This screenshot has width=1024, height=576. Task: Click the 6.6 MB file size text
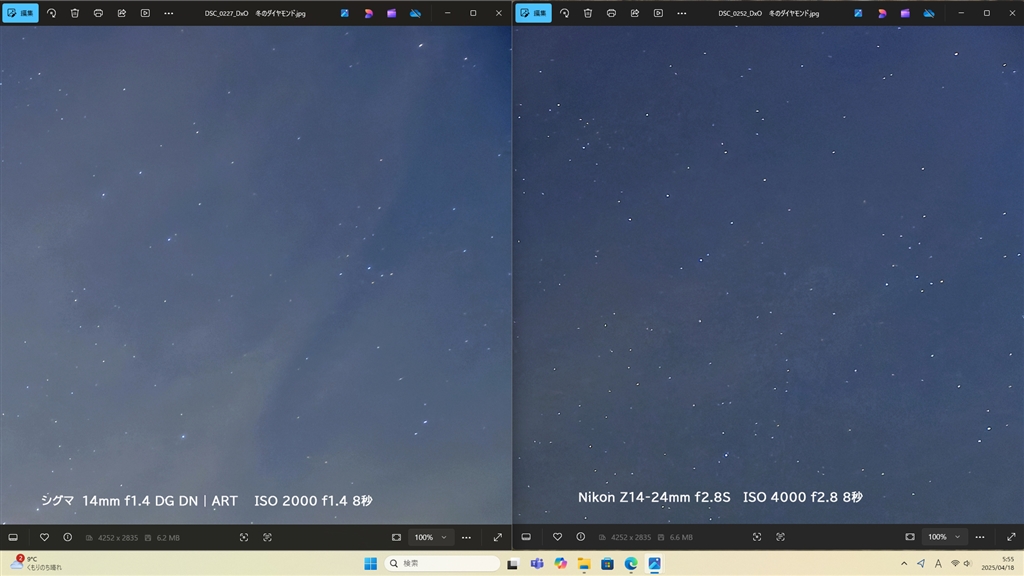pos(681,537)
